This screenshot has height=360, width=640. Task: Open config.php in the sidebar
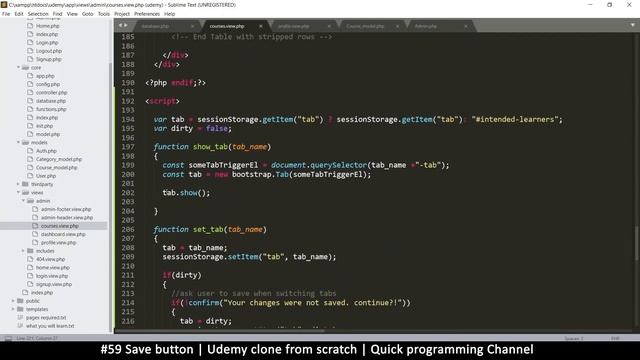[48, 84]
